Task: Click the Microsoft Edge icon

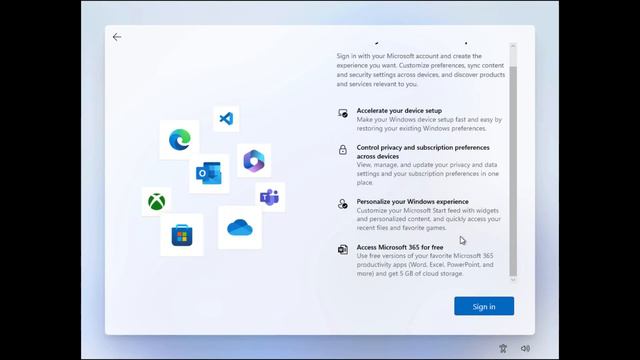Action: (180, 139)
